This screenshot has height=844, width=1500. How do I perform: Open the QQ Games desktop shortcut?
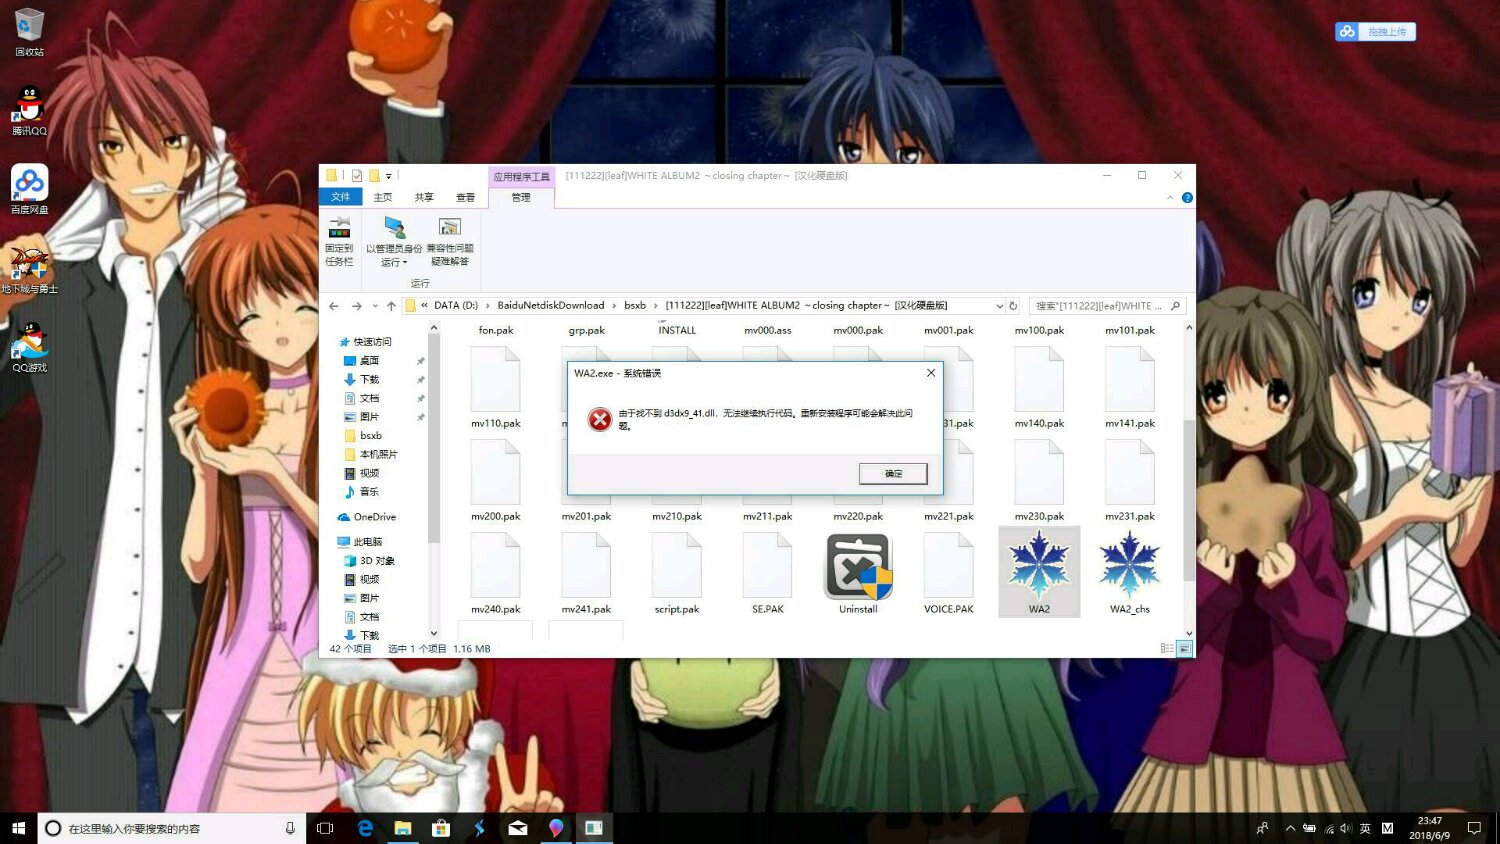pyautogui.click(x=29, y=347)
